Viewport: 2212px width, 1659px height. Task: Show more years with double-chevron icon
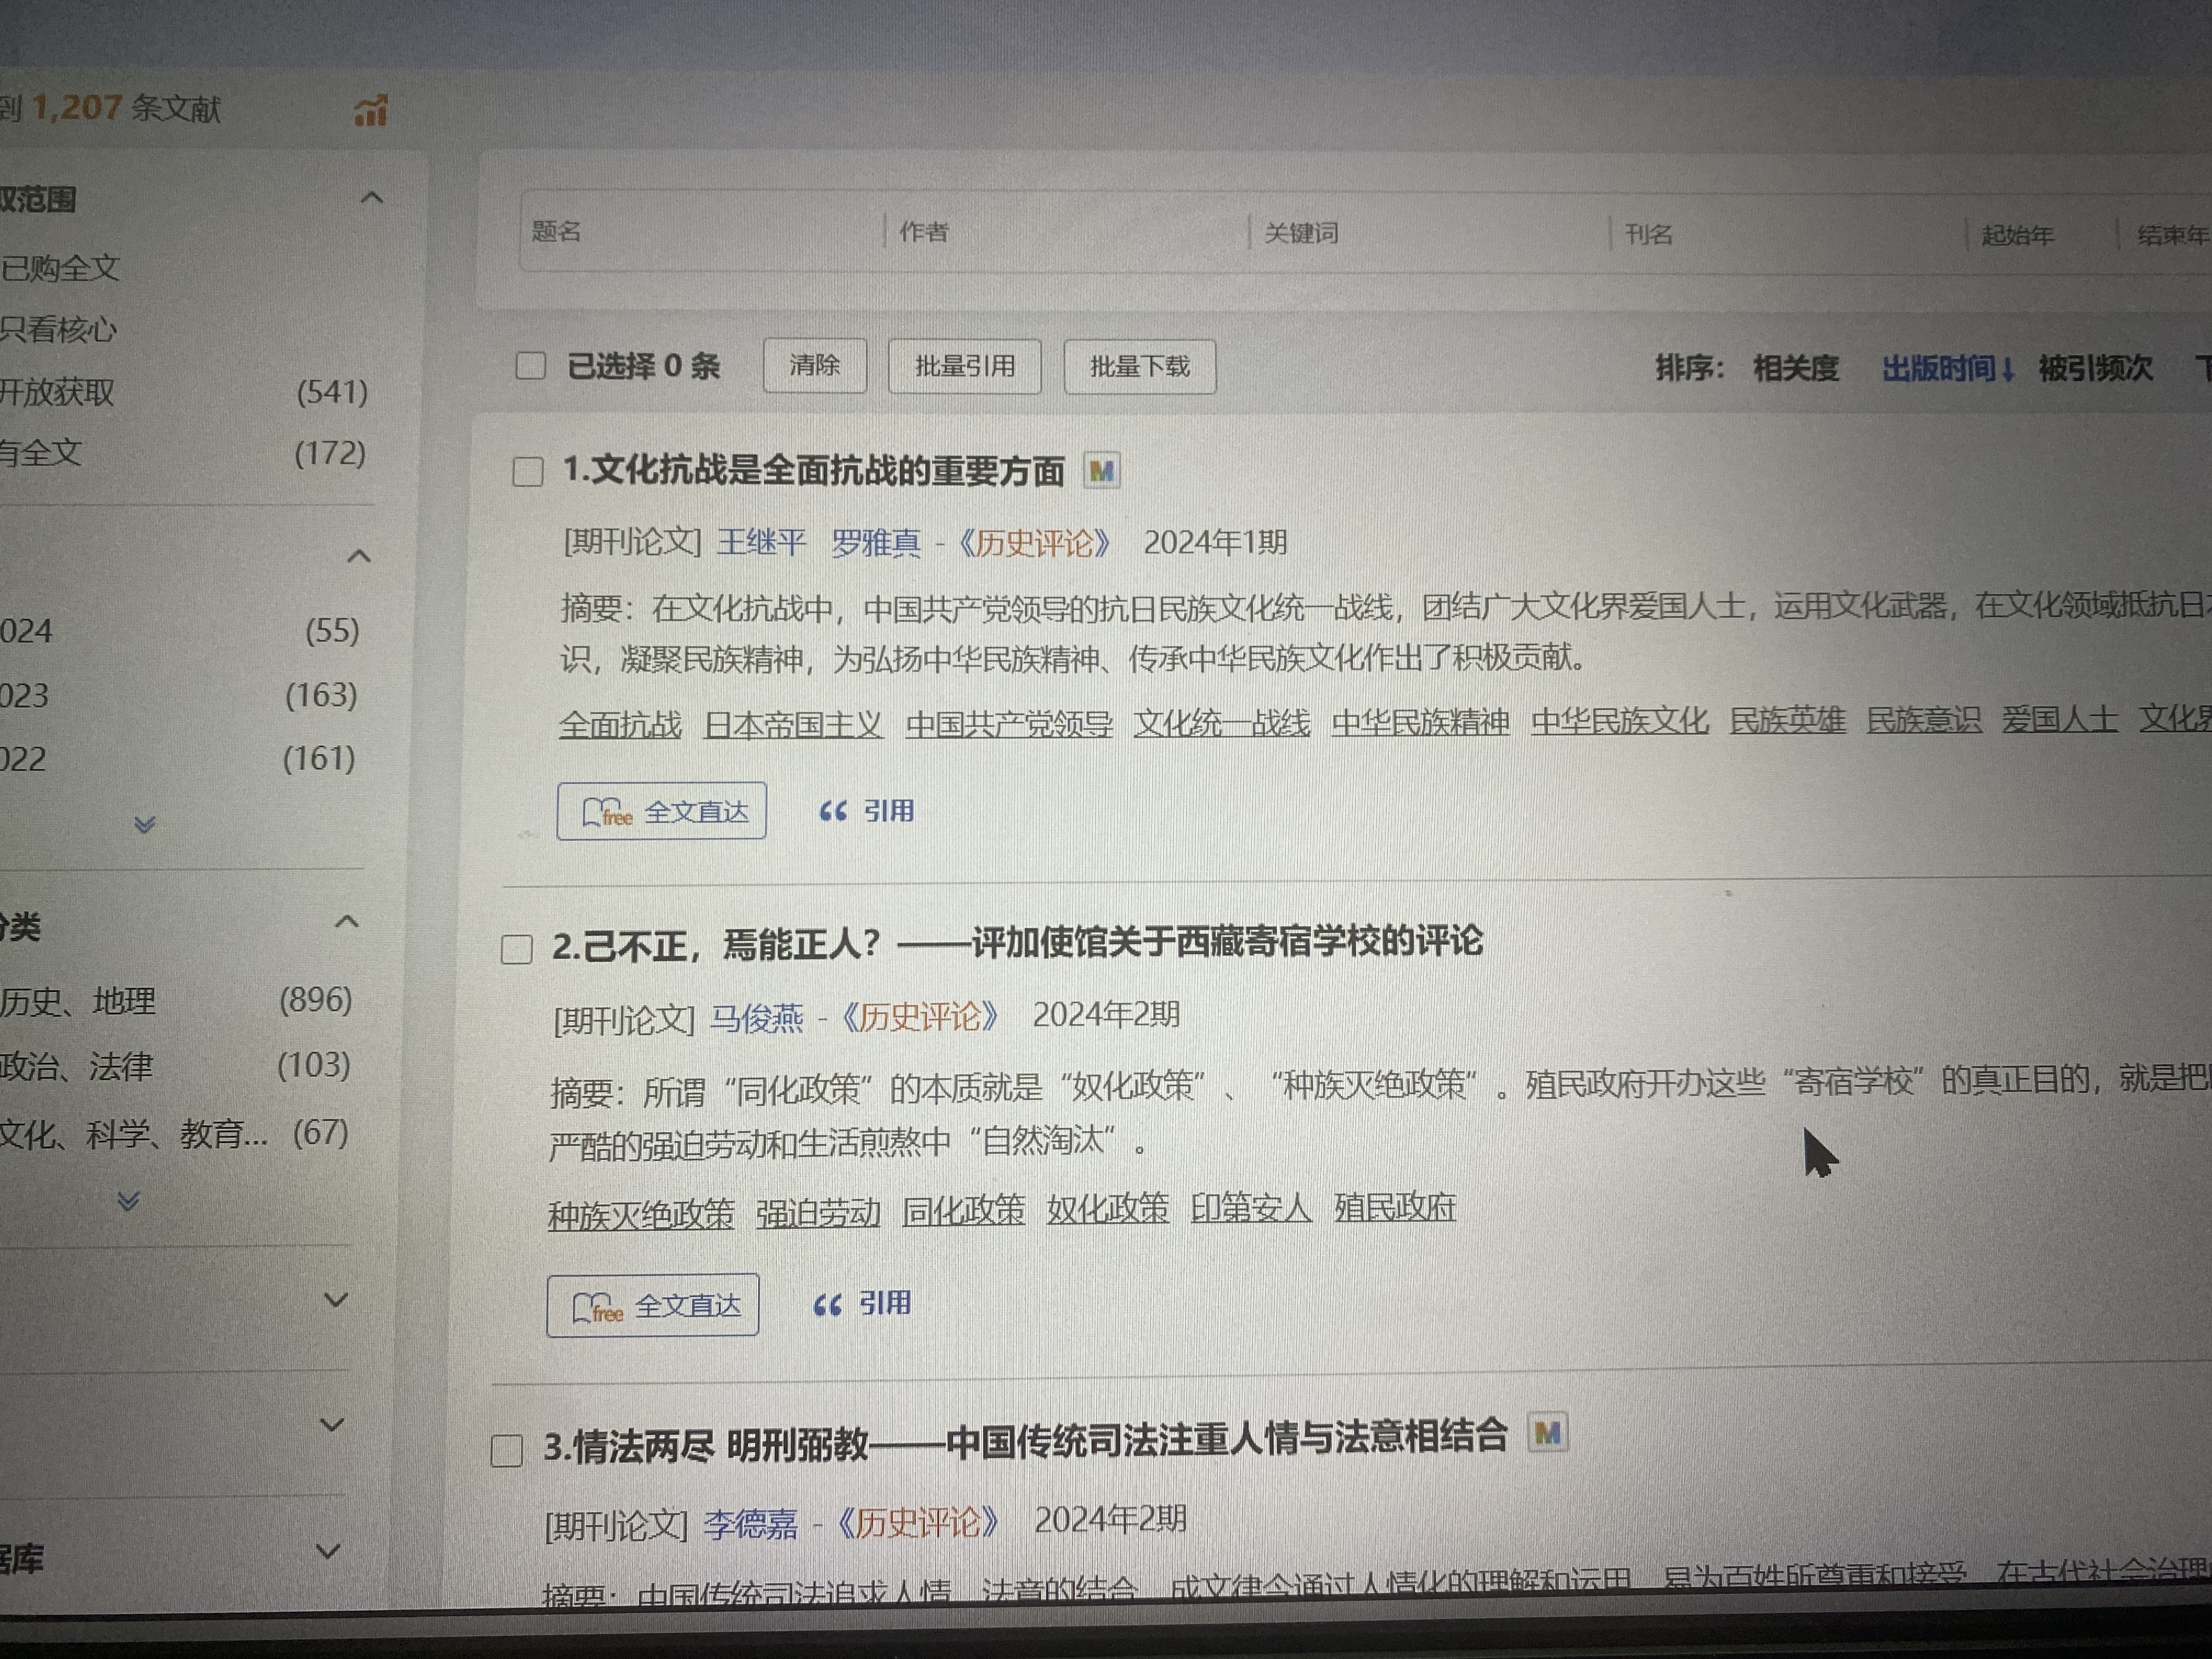[145, 824]
